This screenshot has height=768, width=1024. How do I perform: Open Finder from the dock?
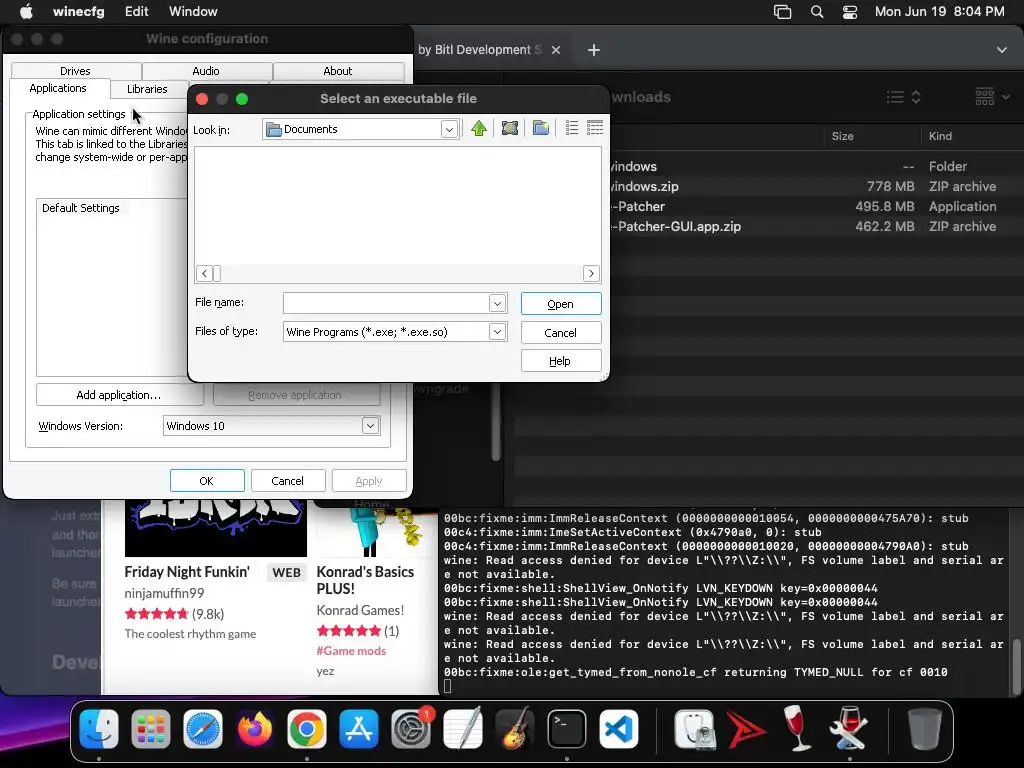pyautogui.click(x=99, y=729)
